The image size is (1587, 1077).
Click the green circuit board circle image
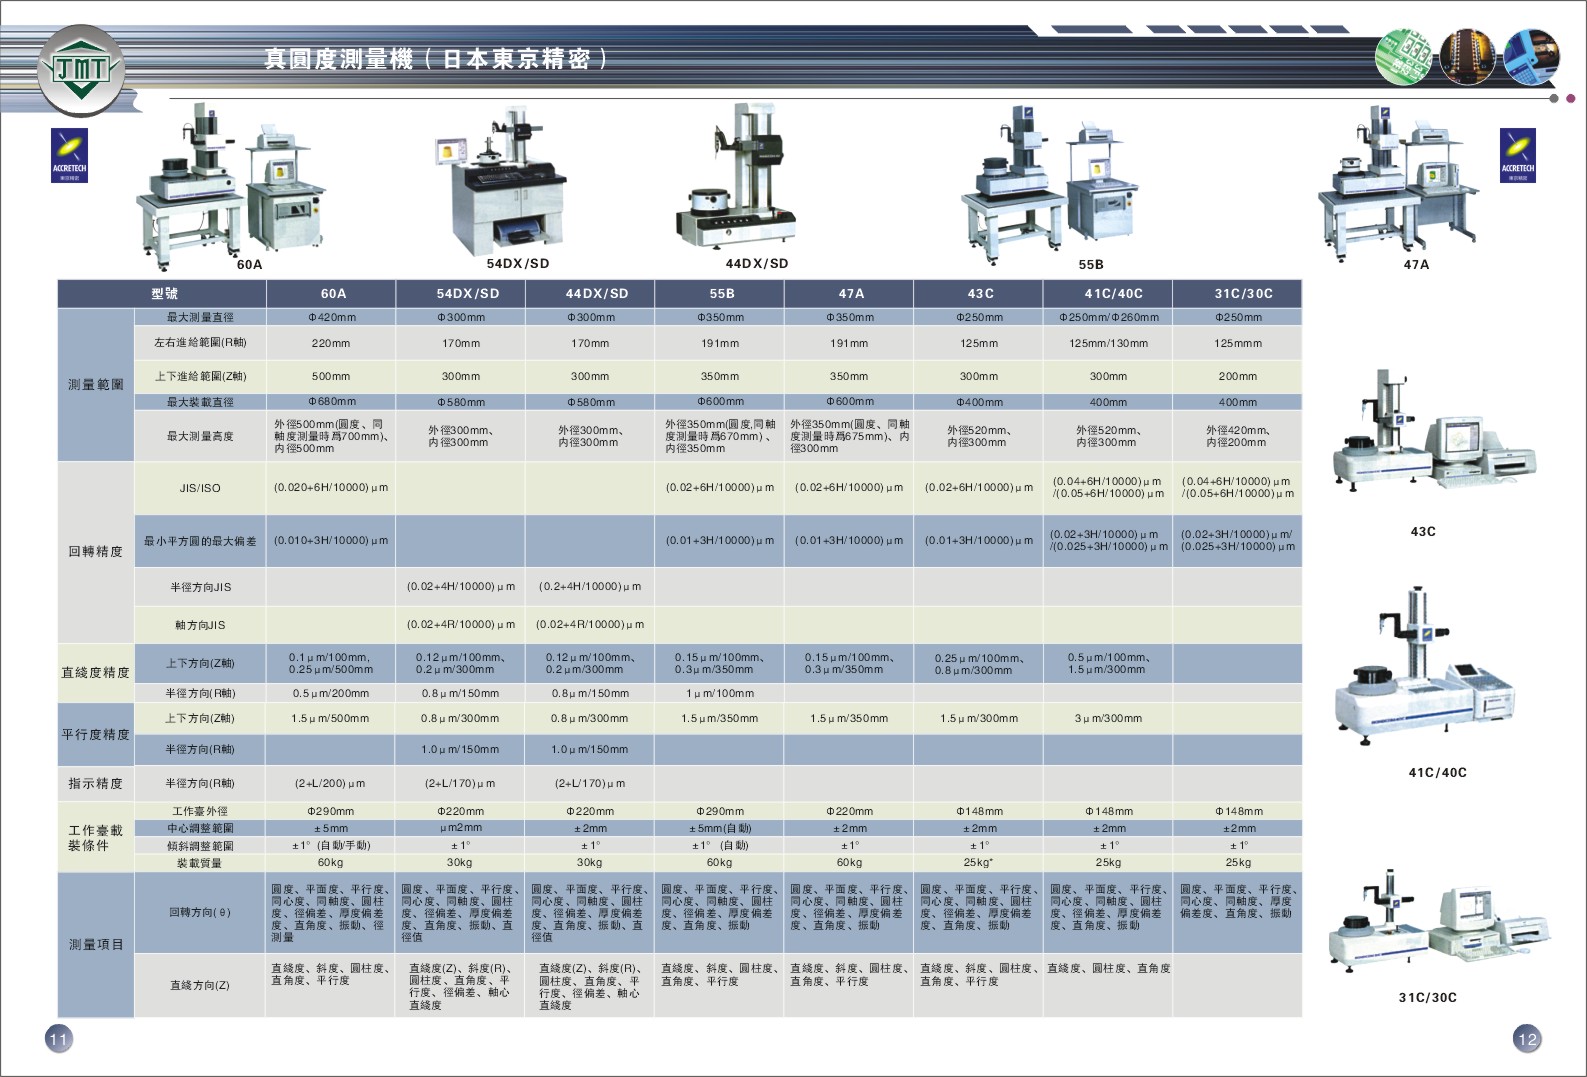(x=1403, y=57)
